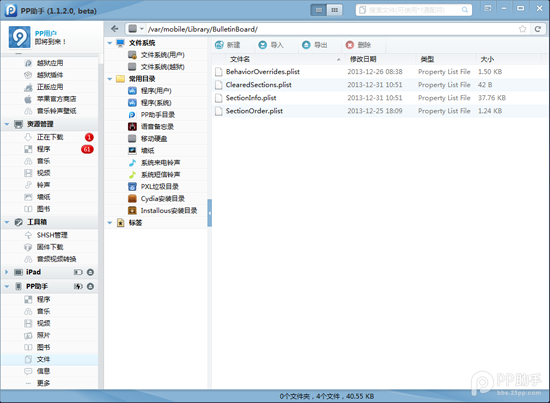Click the refresh icon beside path bar
This screenshot has height=403, width=550.
537,29
